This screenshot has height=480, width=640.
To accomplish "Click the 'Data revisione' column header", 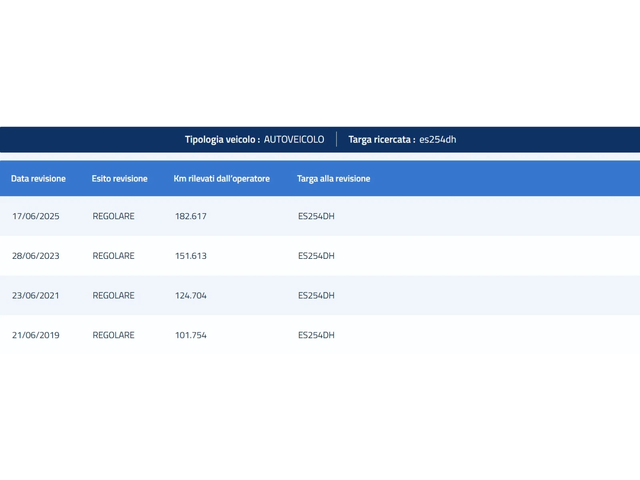I will point(39,179).
